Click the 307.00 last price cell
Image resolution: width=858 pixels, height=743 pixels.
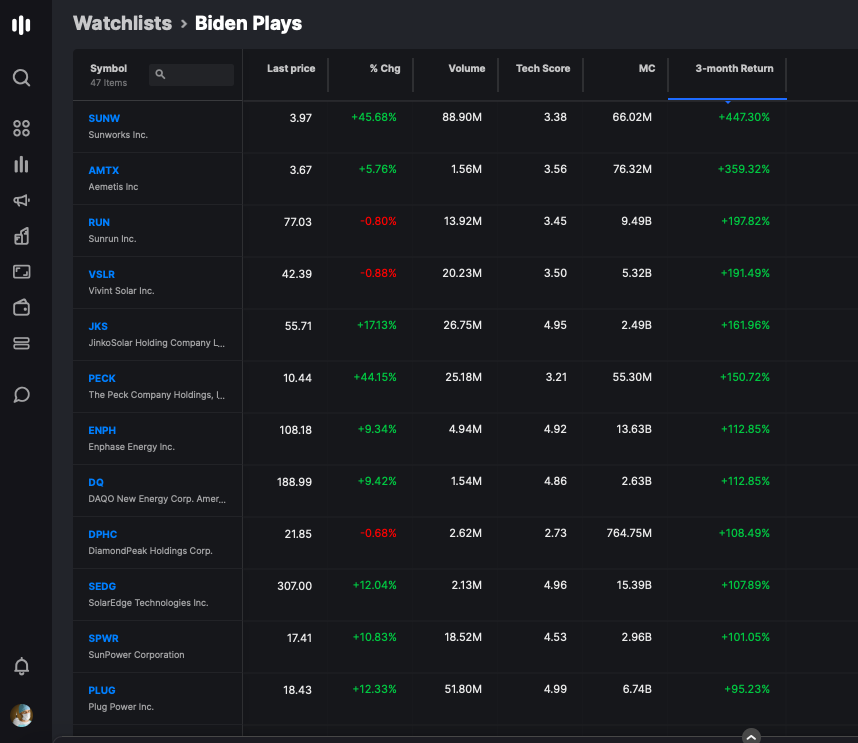[x=294, y=585]
